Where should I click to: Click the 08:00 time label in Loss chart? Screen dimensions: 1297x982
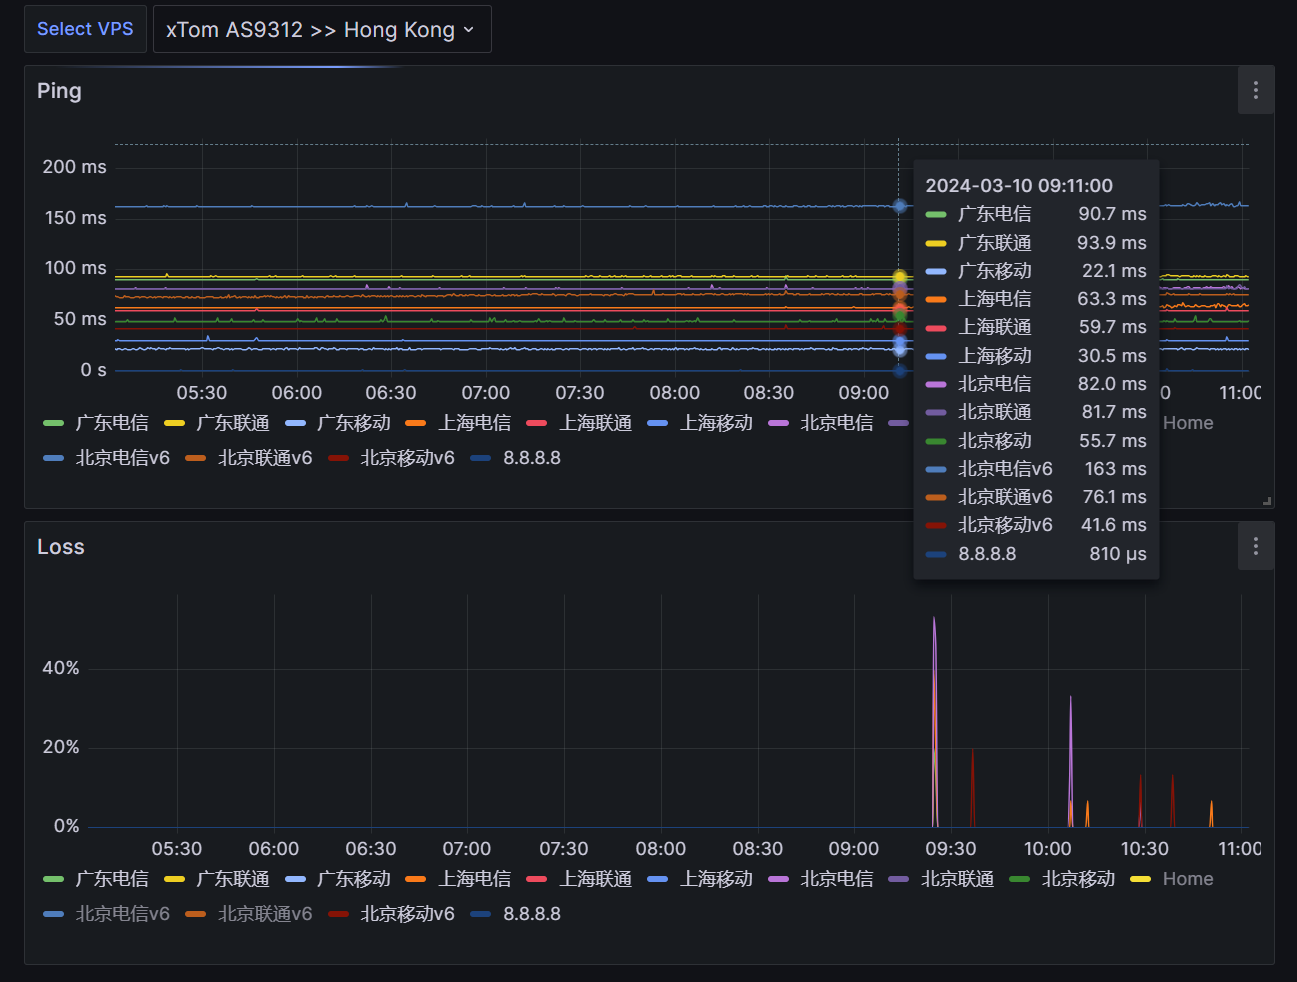tap(661, 849)
